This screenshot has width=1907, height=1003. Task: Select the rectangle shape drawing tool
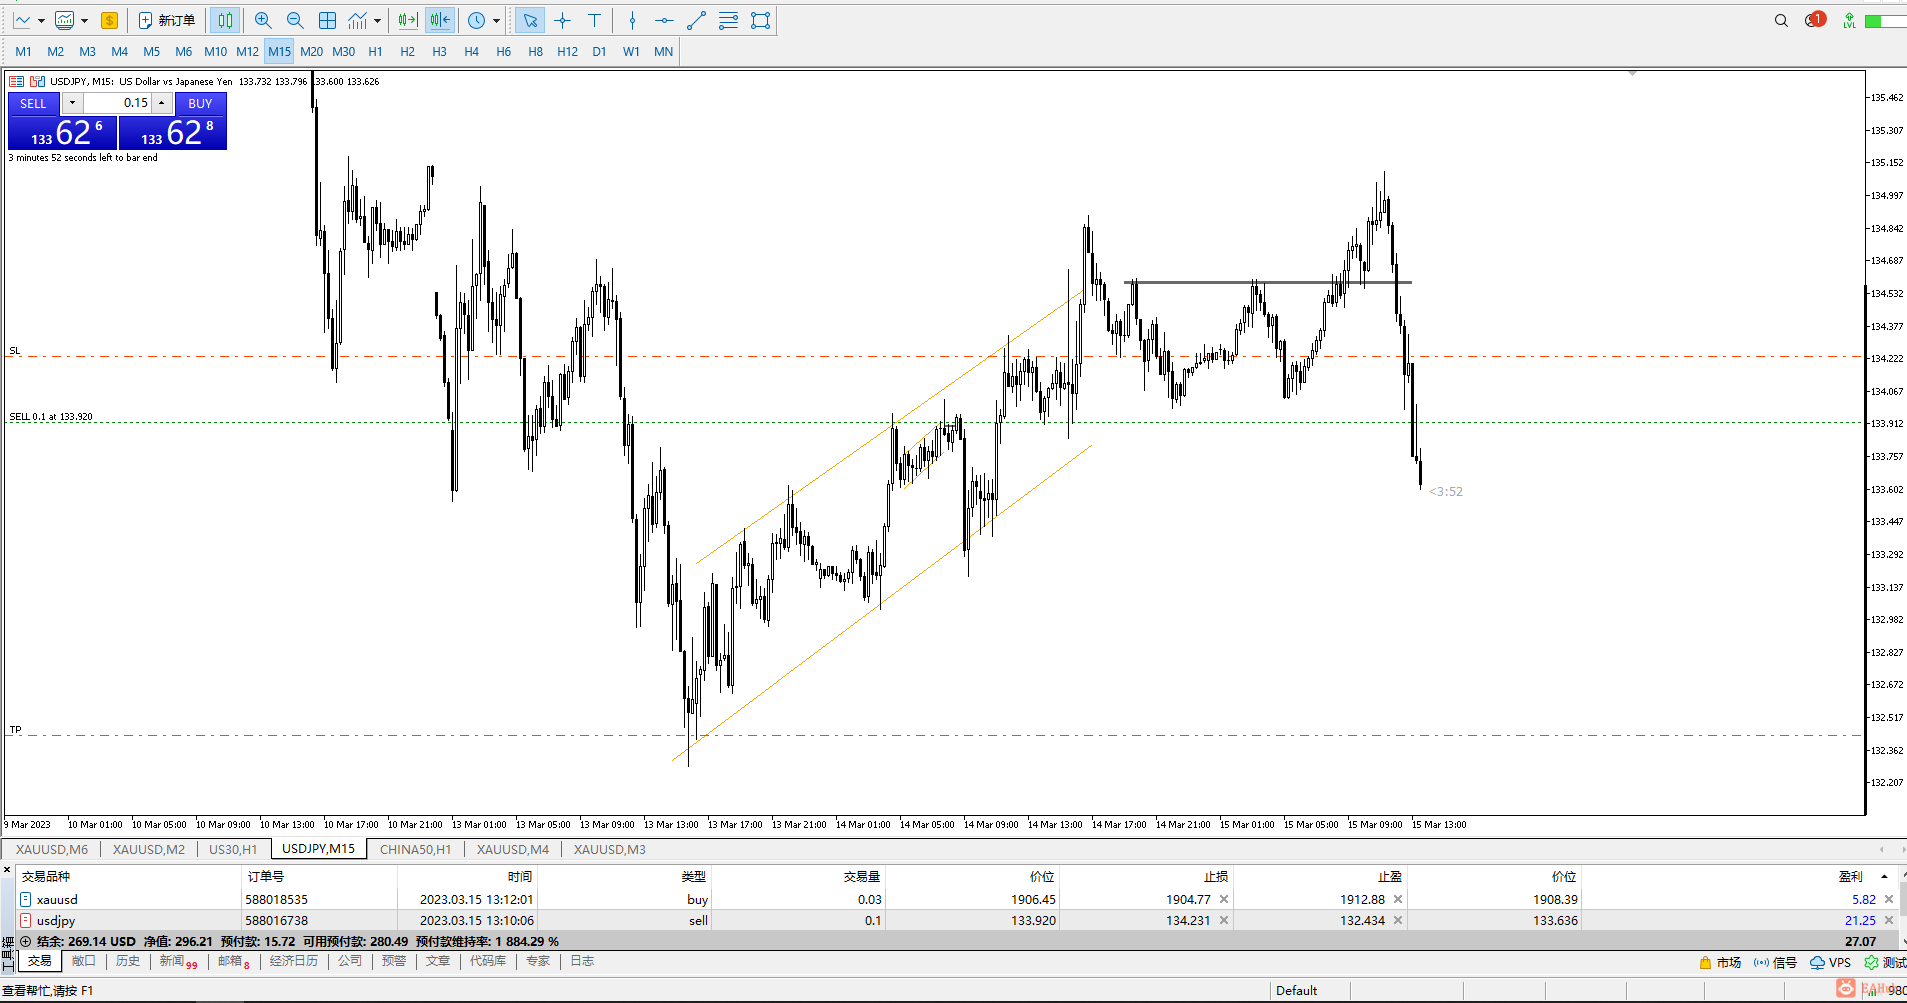(760, 20)
